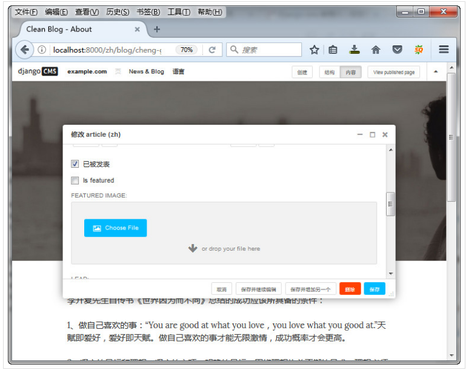Open the bookmarks list icon
Image resolution: width=466 pixels, height=370 pixels.
click(333, 50)
